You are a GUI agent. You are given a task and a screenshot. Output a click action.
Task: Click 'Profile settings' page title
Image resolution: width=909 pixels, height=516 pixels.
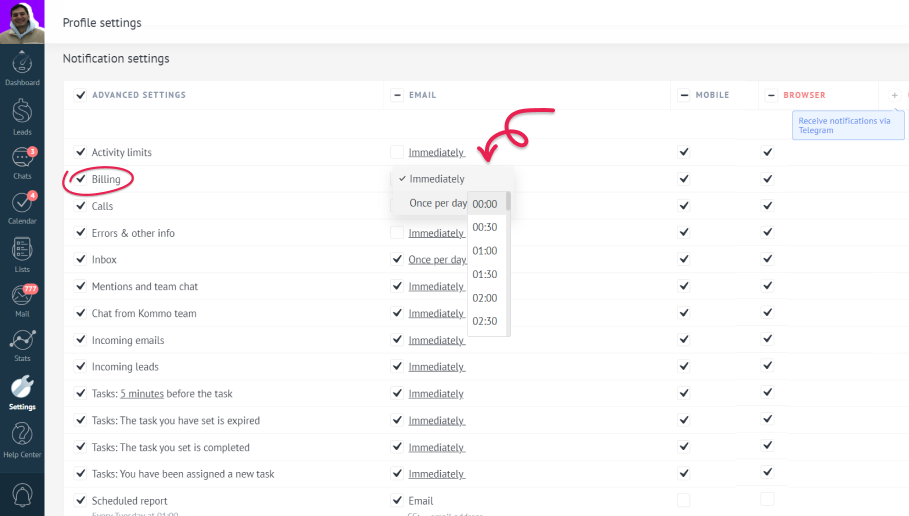[102, 23]
